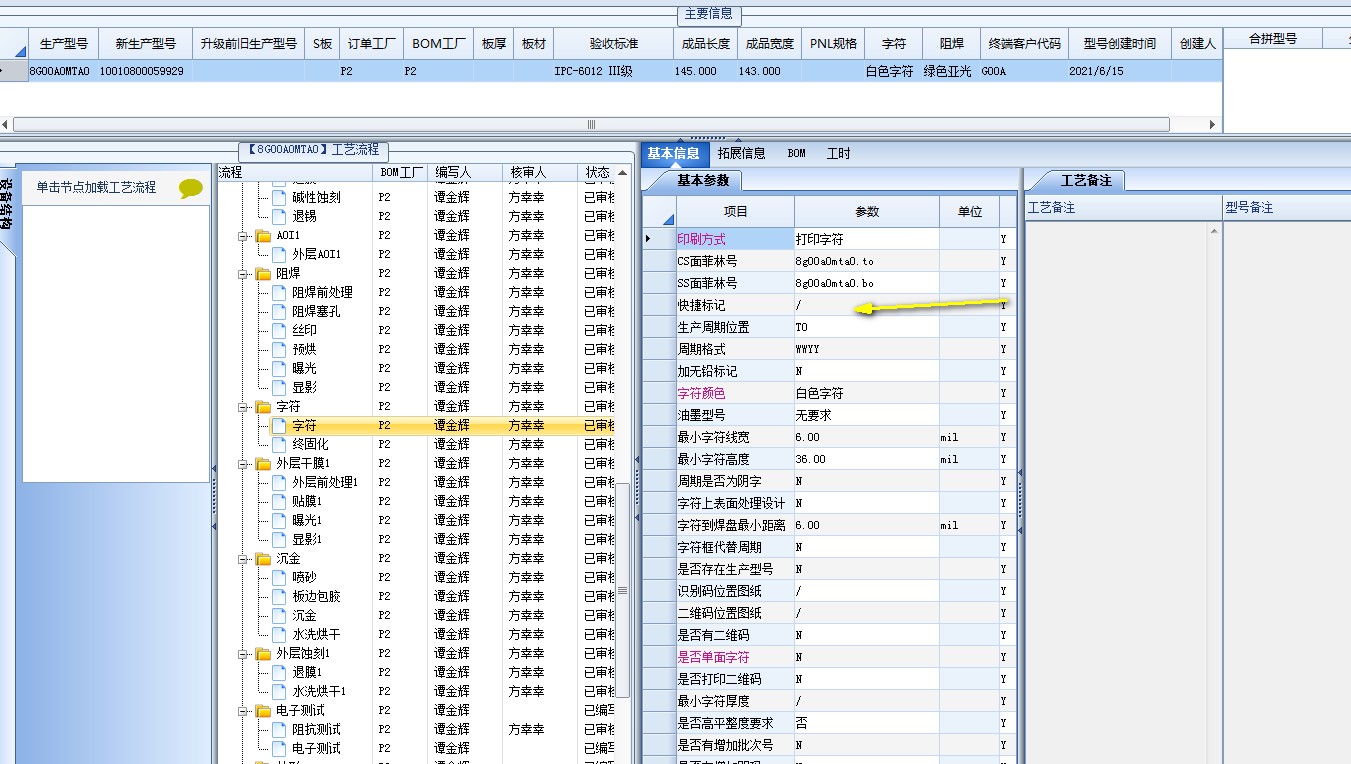Select the 曝光 step under 阻焊
This screenshot has width=1351, height=764.
coord(304,368)
